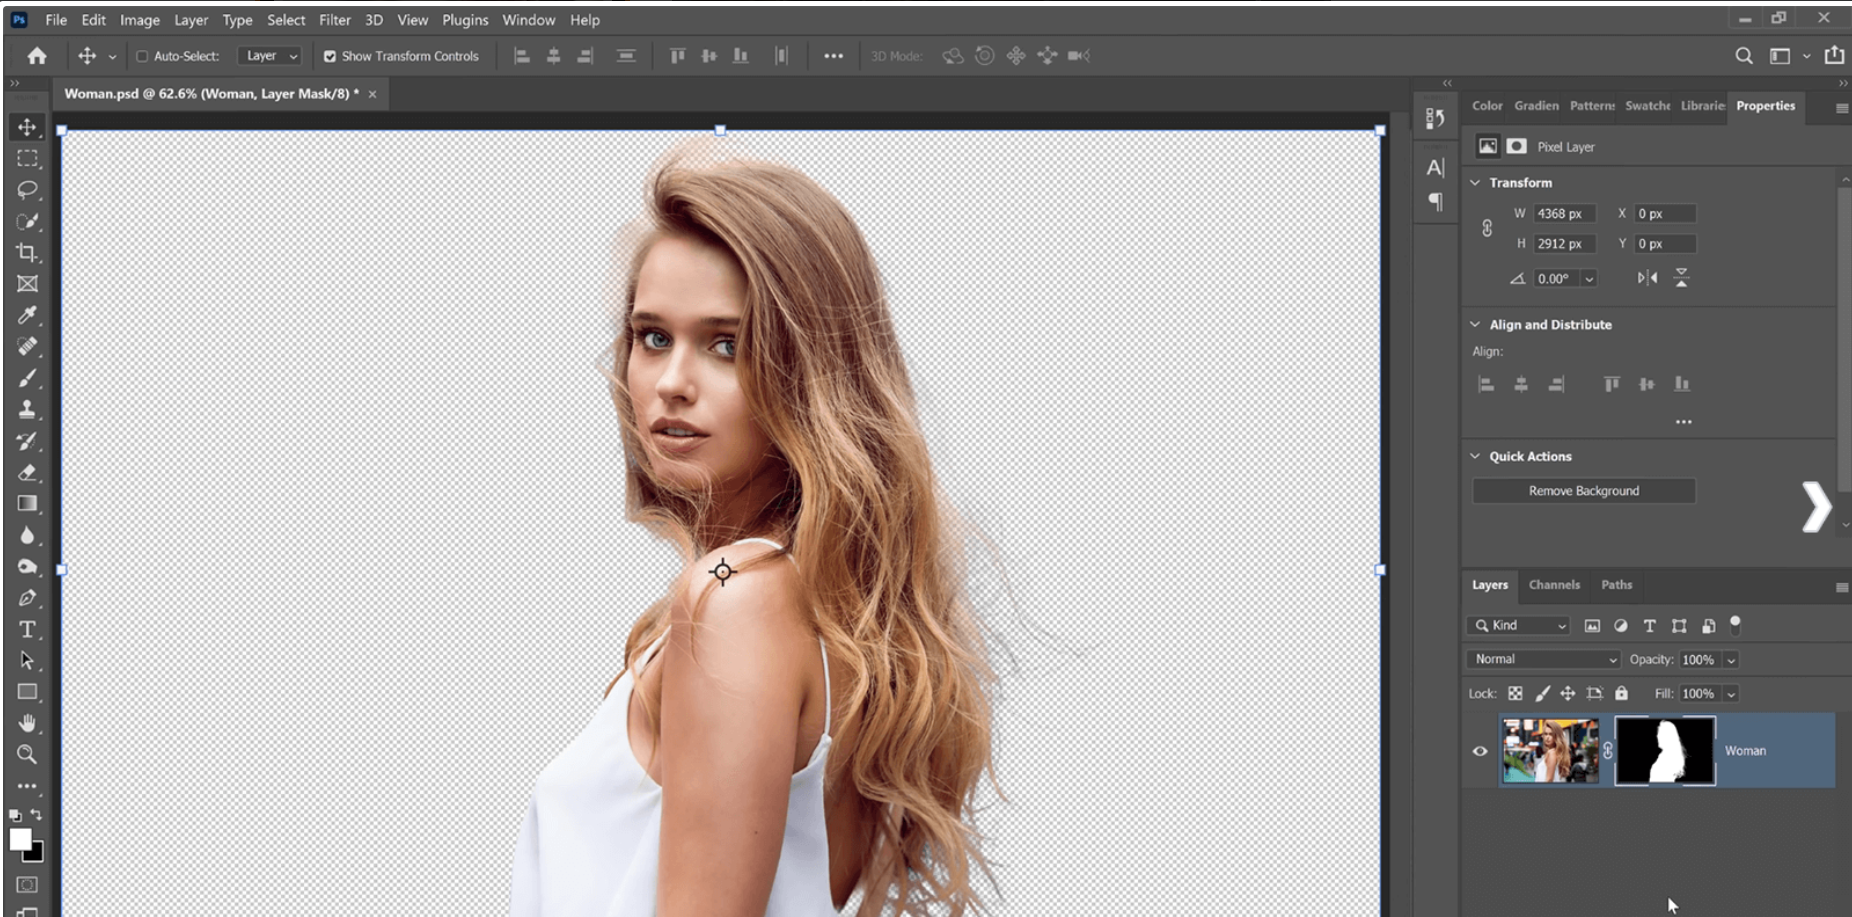Image resolution: width=1852 pixels, height=917 pixels.
Task: Click the Remove Background button
Action: [1583, 491]
